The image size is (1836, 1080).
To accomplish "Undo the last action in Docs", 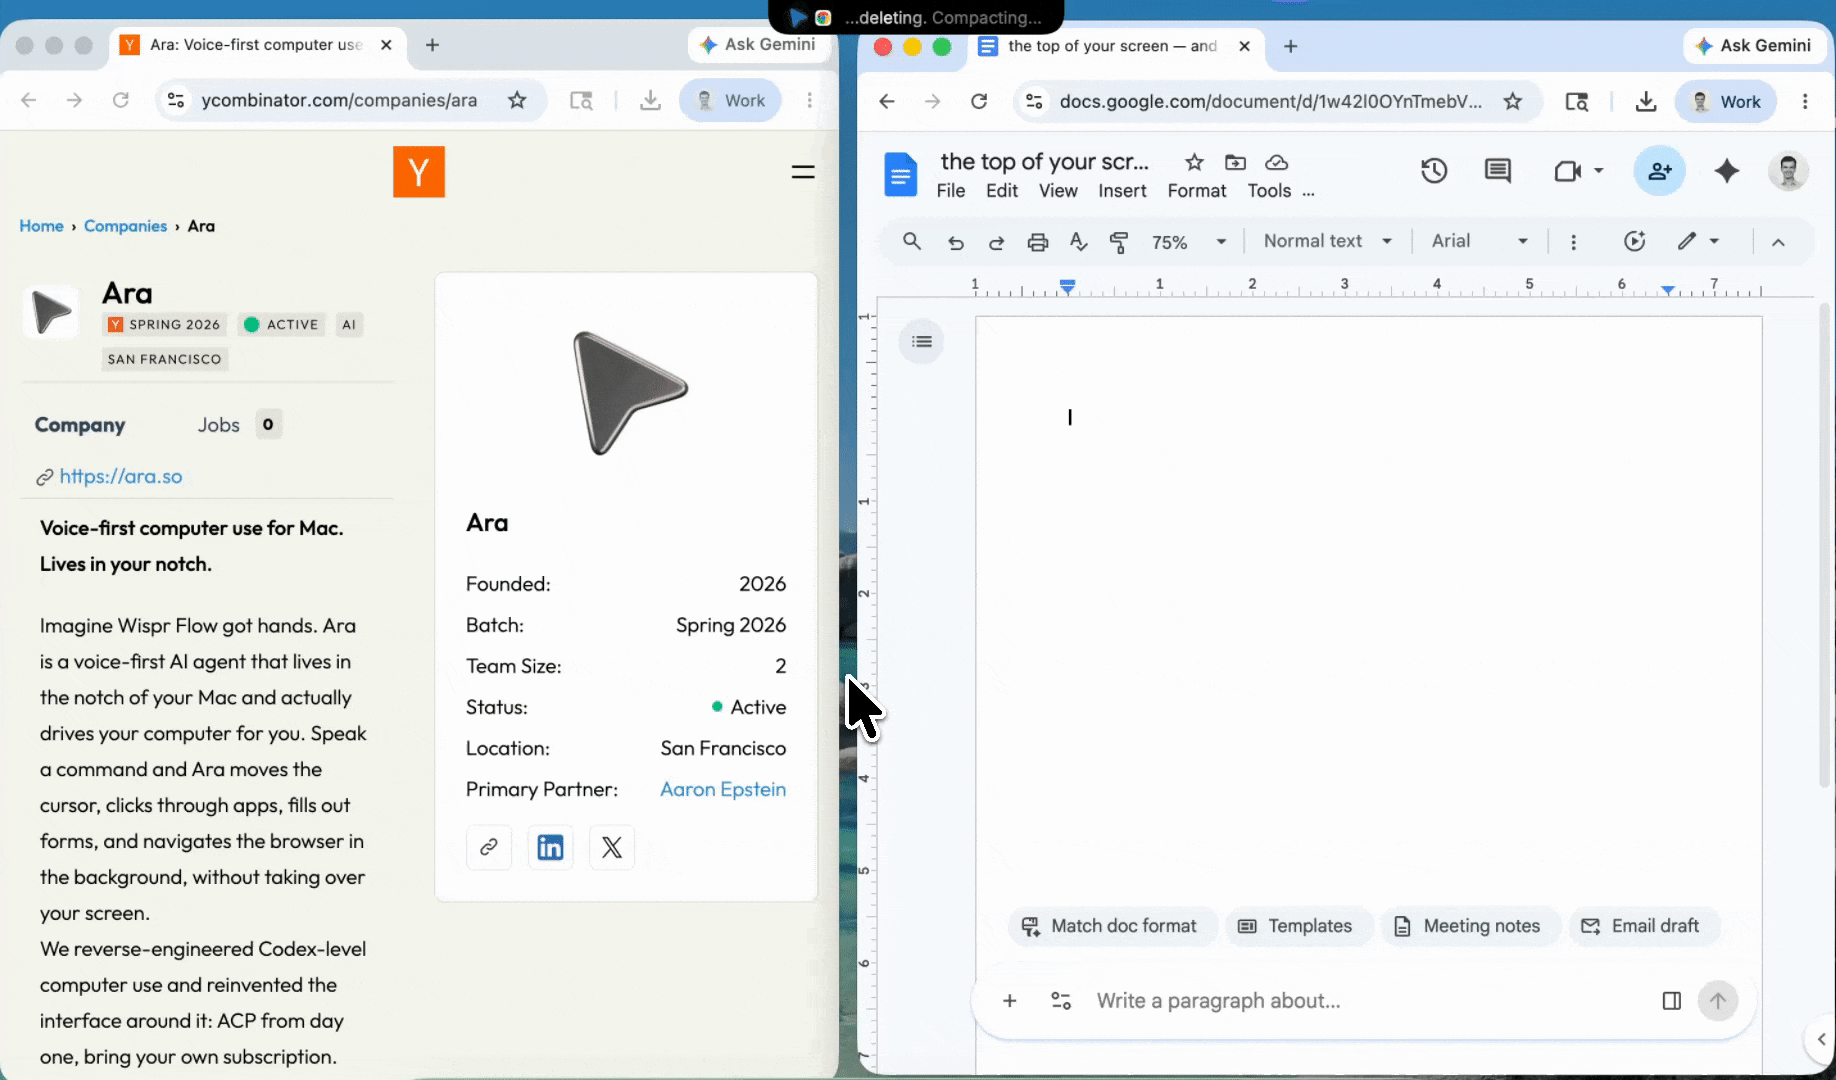I will [x=955, y=242].
